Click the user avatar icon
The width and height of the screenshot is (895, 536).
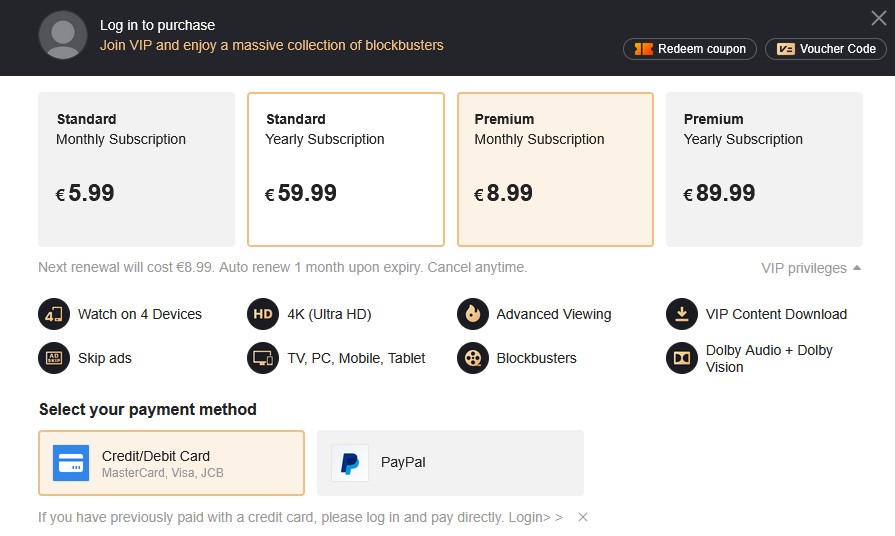[63, 36]
